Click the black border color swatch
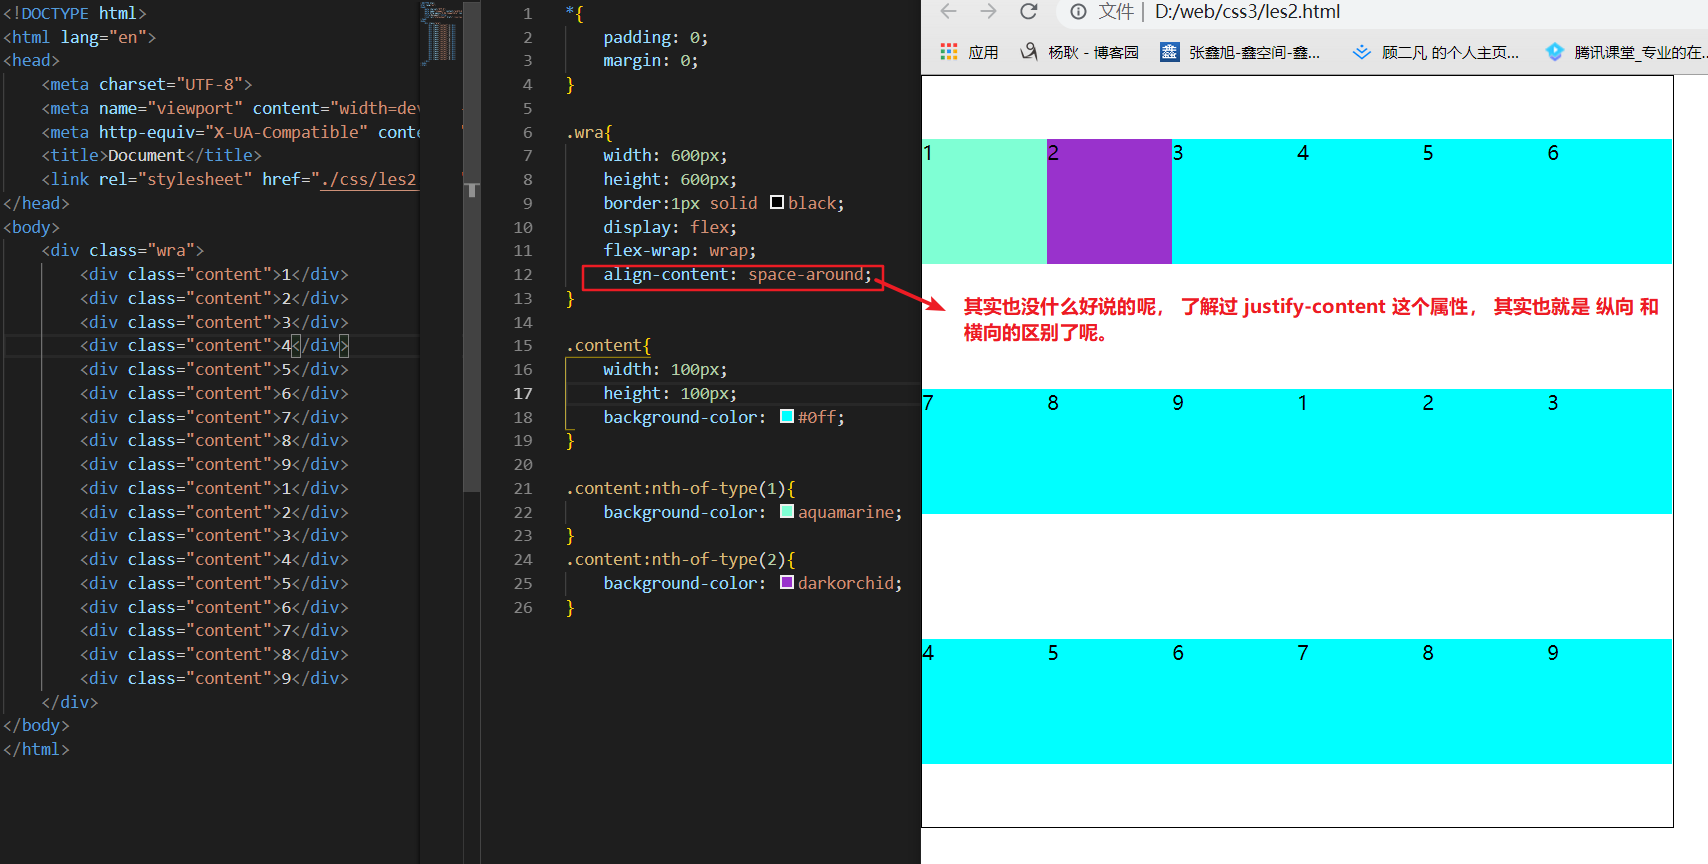Image resolution: width=1708 pixels, height=864 pixels. click(777, 203)
